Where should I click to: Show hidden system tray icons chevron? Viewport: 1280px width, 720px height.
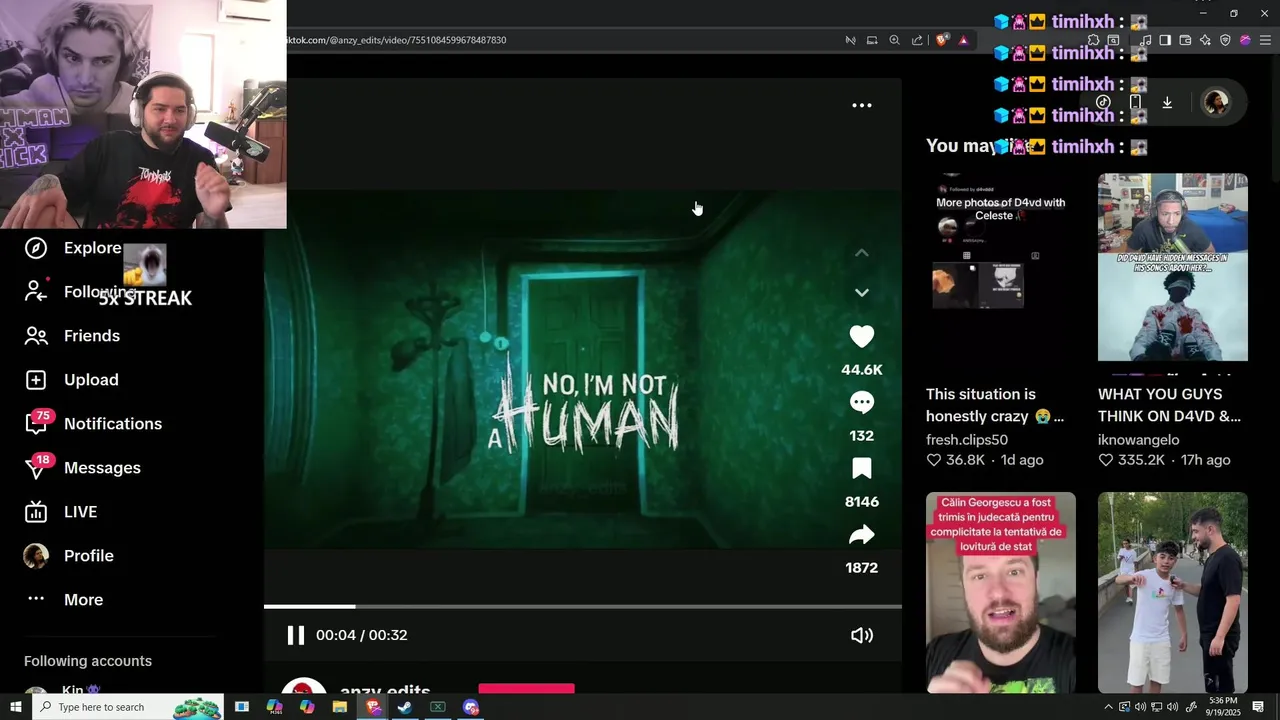pos(1108,707)
